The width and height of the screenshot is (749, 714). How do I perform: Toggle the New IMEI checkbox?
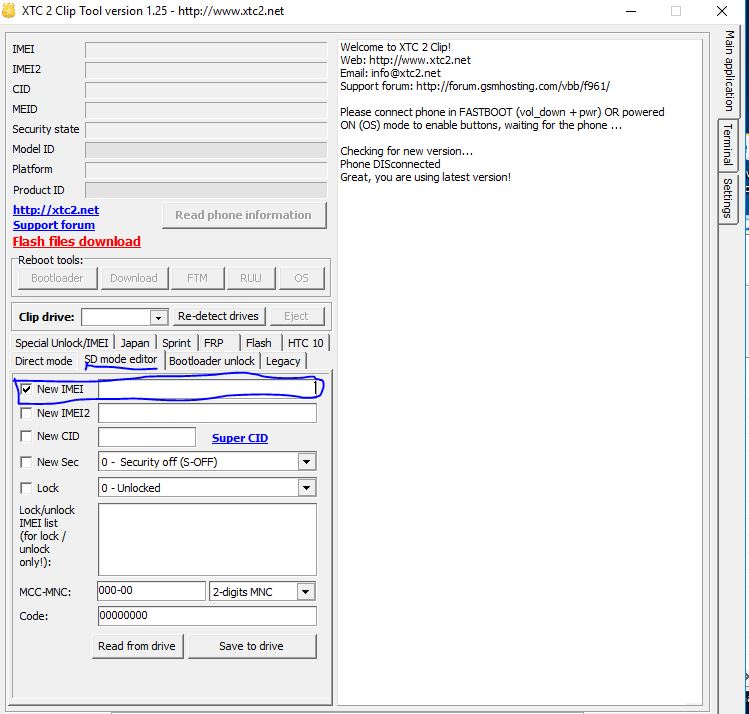coord(26,389)
